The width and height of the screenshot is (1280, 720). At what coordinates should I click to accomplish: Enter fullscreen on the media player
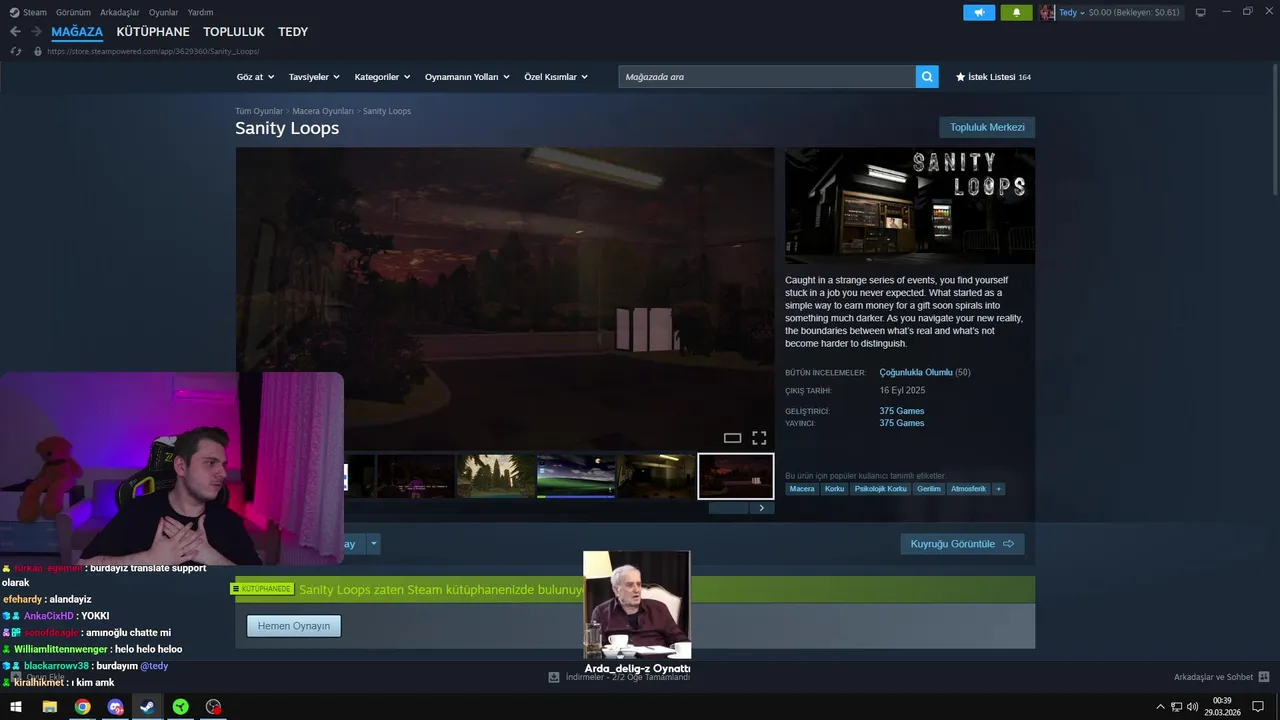[x=759, y=438]
